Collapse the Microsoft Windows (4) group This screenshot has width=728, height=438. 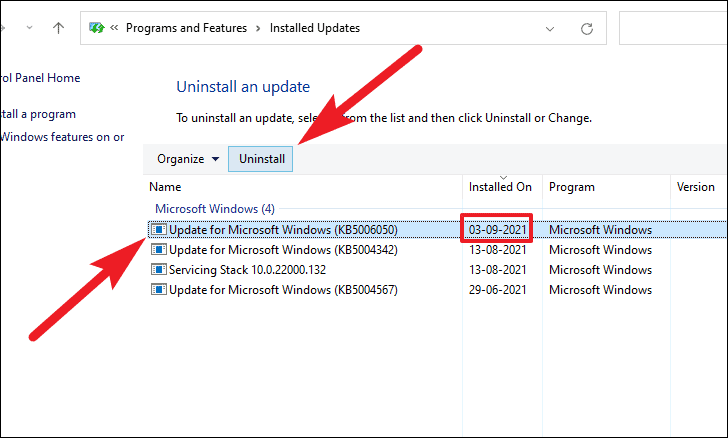tap(214, 209)
